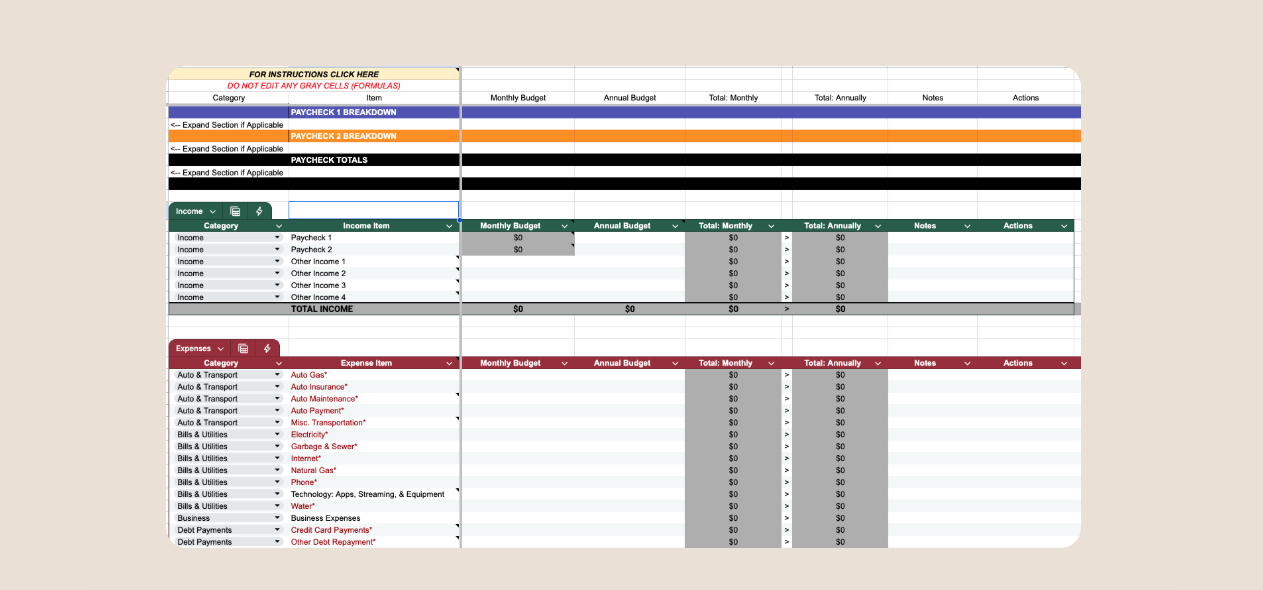Viewport: 1263px width, 590px height.
Task: Click the Expenses table lightning bolt icon
Action: coord(267,348)
